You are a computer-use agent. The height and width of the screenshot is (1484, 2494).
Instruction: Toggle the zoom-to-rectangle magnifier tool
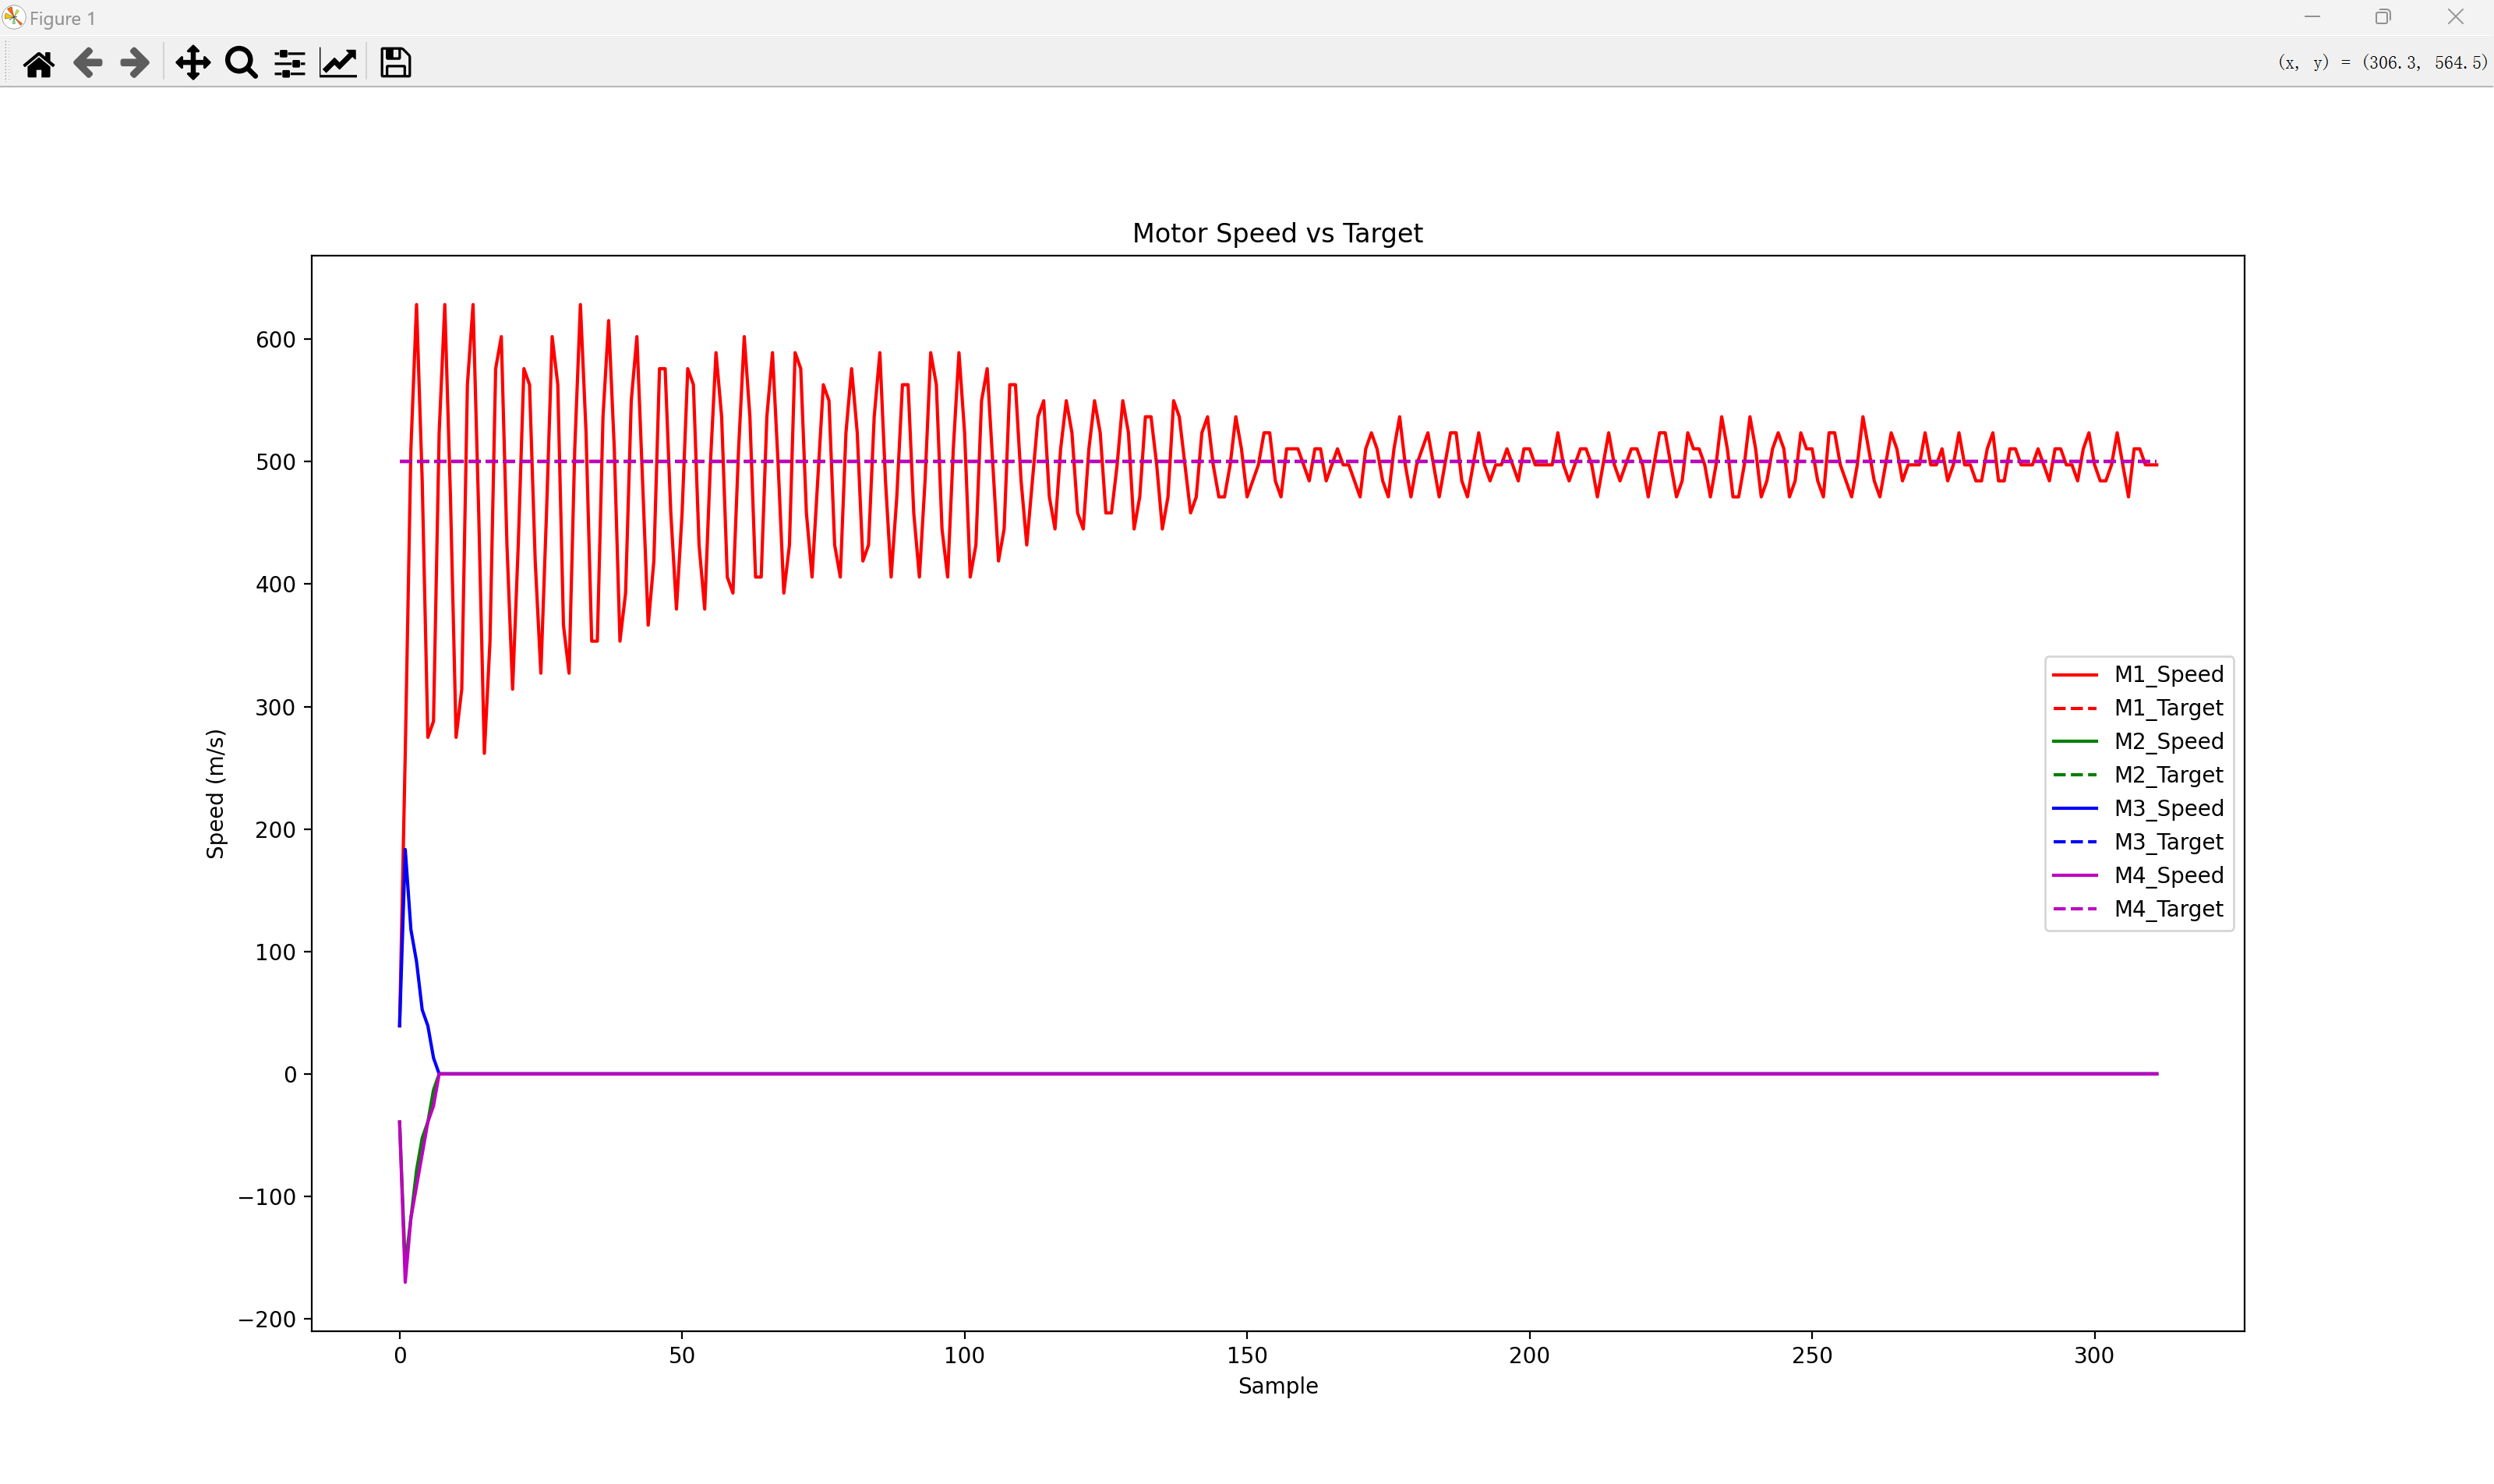(241, 63)
